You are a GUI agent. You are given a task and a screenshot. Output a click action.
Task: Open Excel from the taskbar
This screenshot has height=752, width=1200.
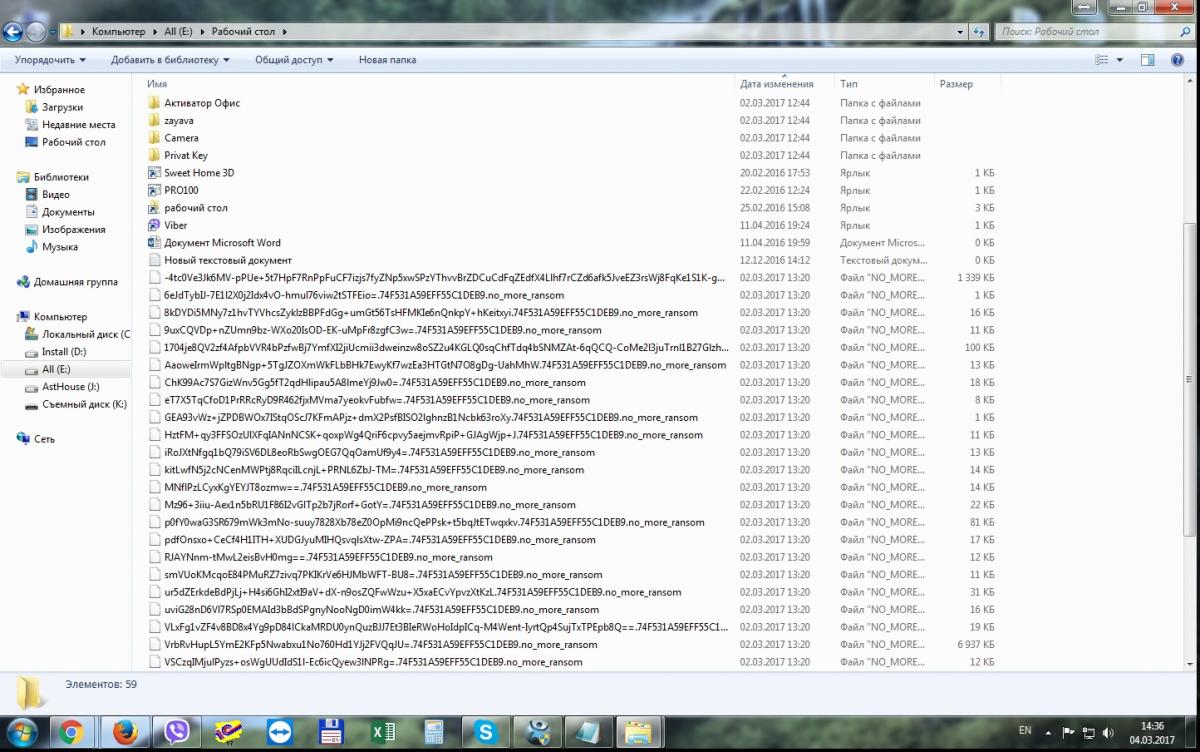pos(383,732)
